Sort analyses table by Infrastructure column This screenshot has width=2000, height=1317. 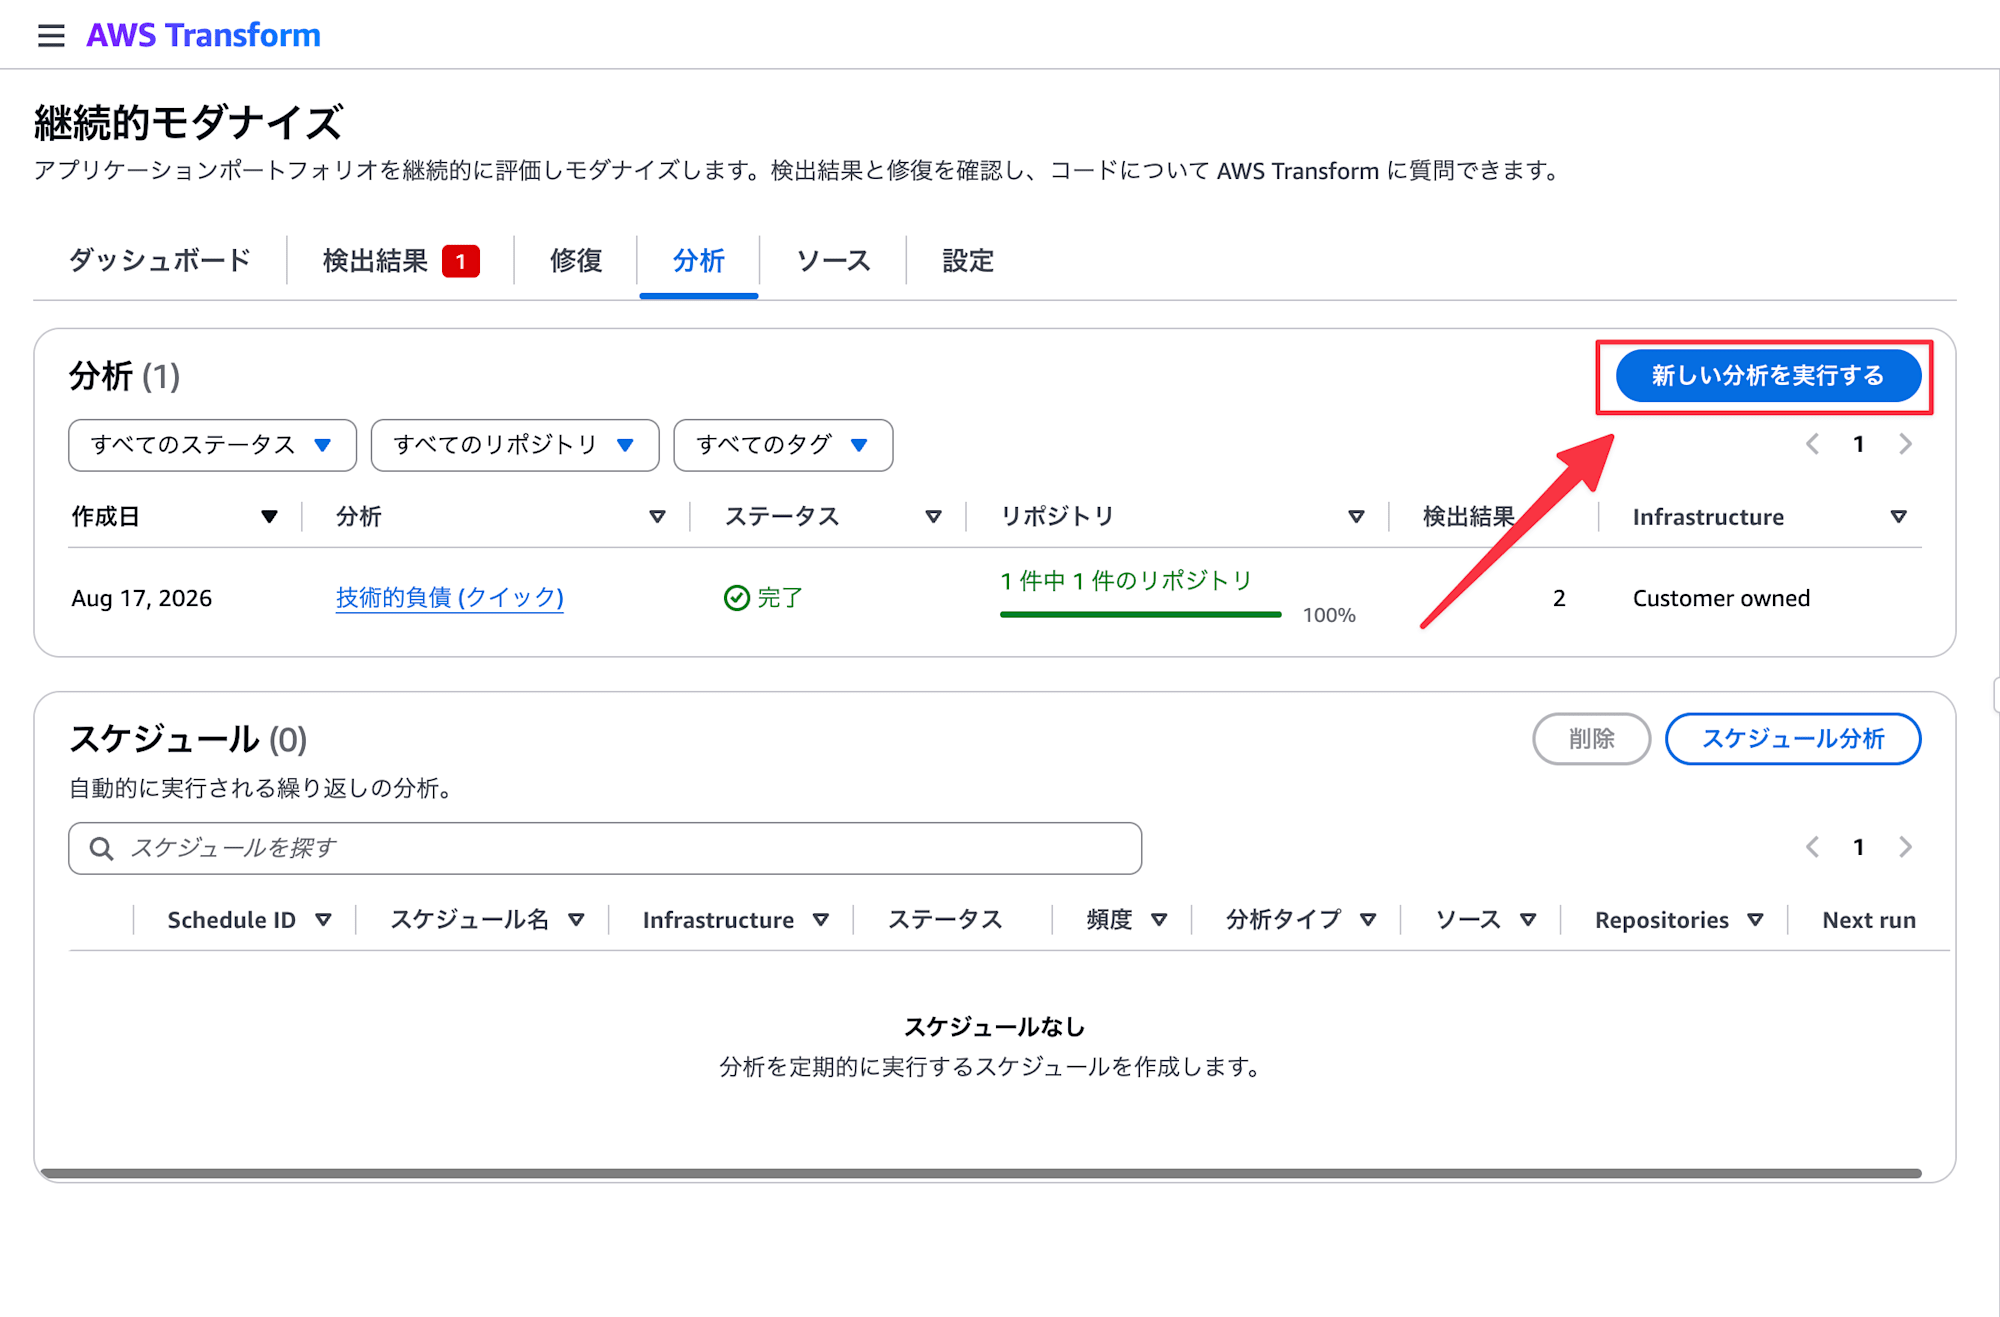click(1898, 517)
